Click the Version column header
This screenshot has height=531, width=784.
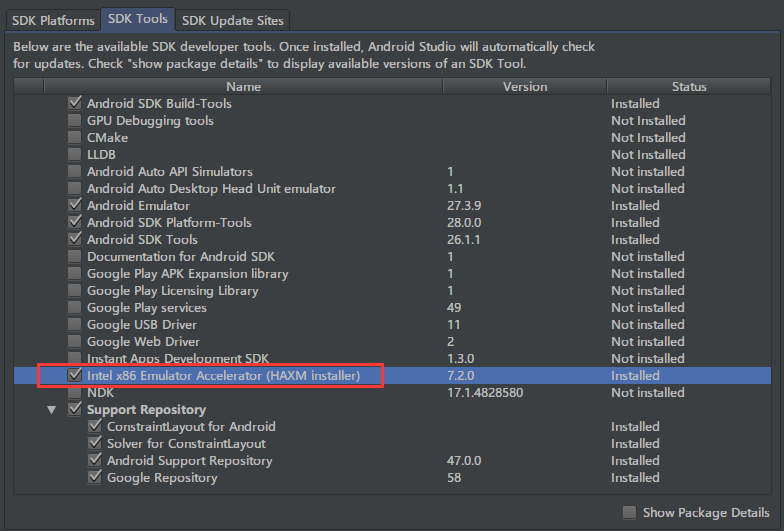(525, 87)
